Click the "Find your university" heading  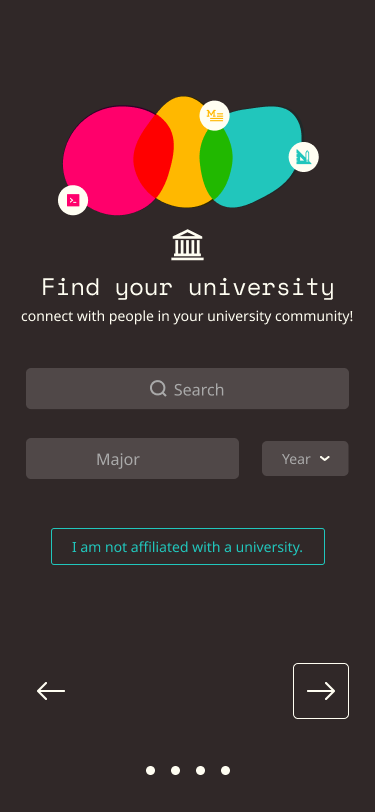(x=188, y=287)
